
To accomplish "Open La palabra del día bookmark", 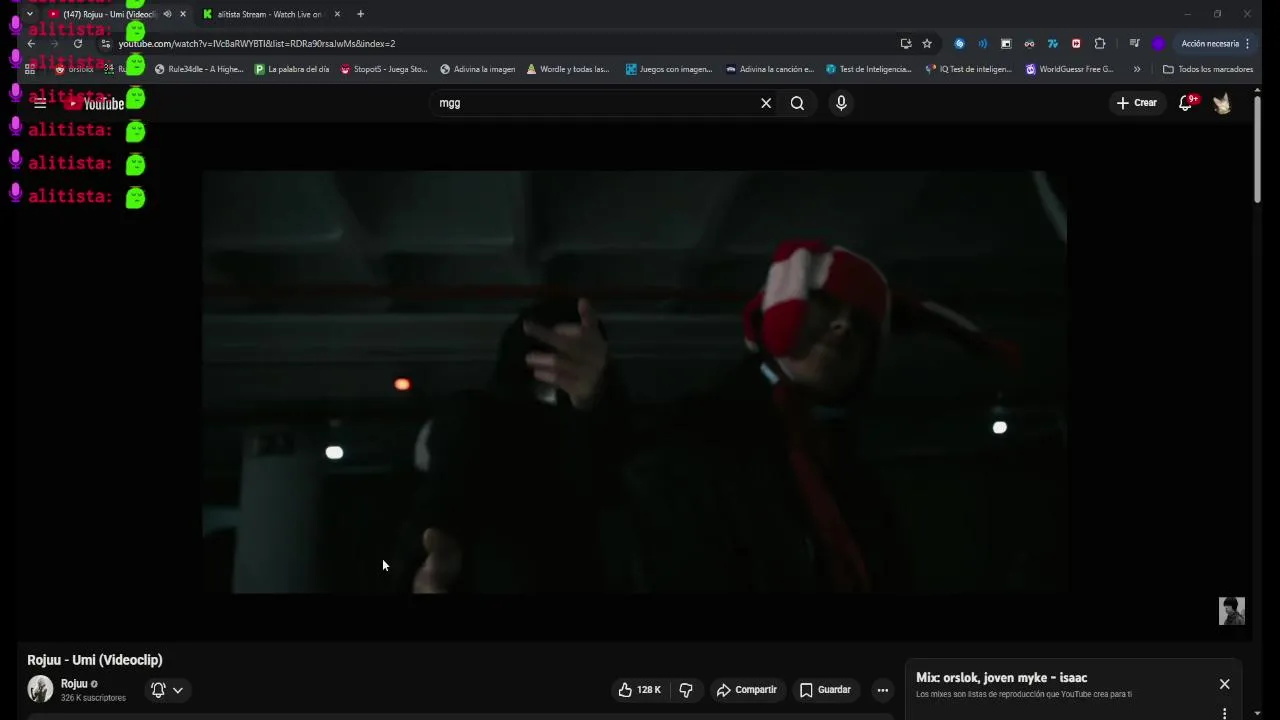I will click(x=292, y=69).
